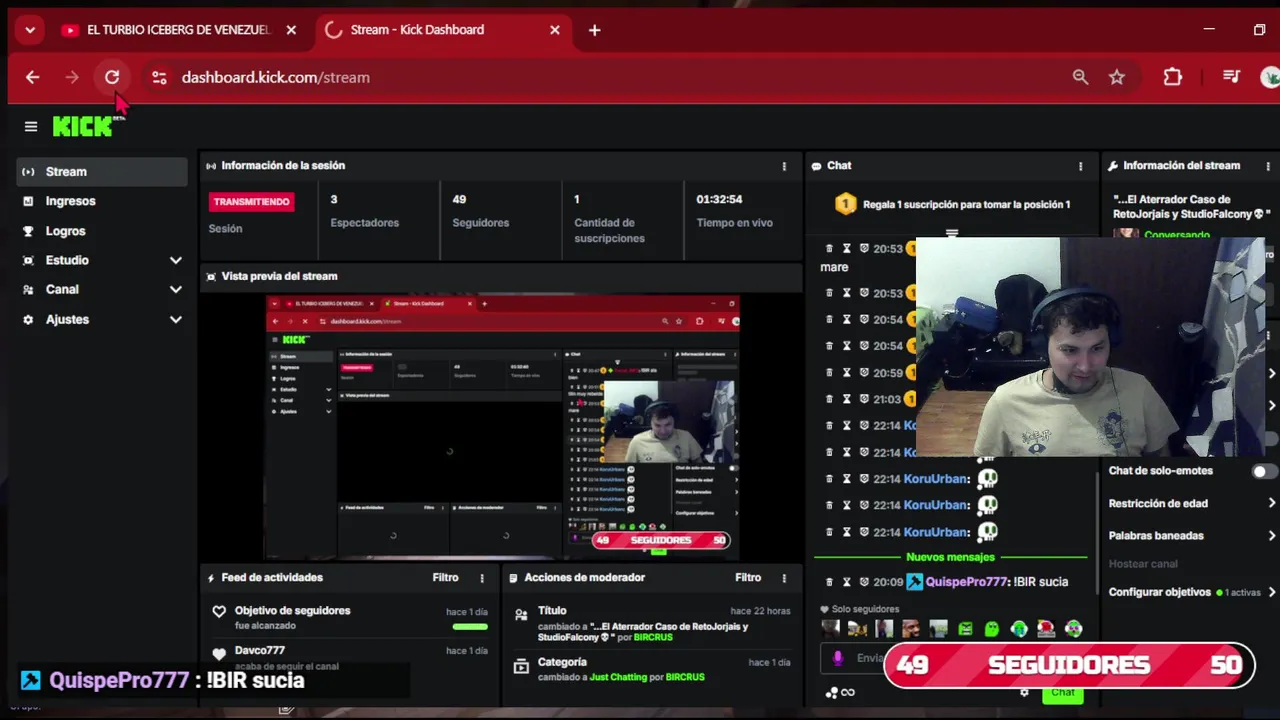
Task: Timeout QuispePro777 with hourglass icon
Action: [847, 582]
